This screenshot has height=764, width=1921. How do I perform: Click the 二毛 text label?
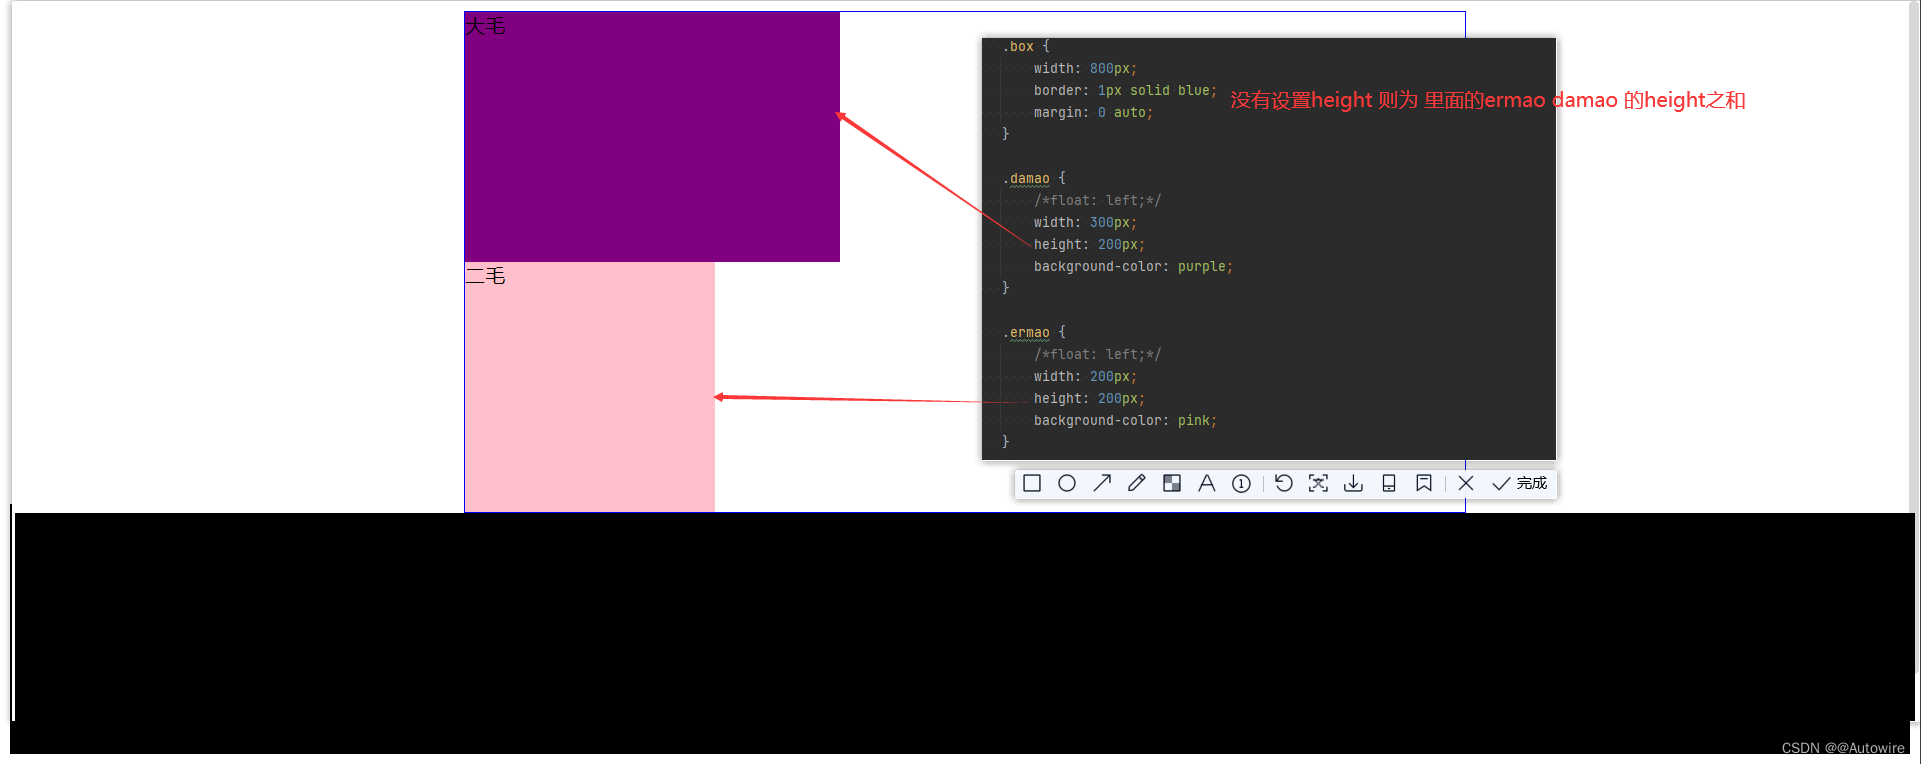(x=486, y=275)
